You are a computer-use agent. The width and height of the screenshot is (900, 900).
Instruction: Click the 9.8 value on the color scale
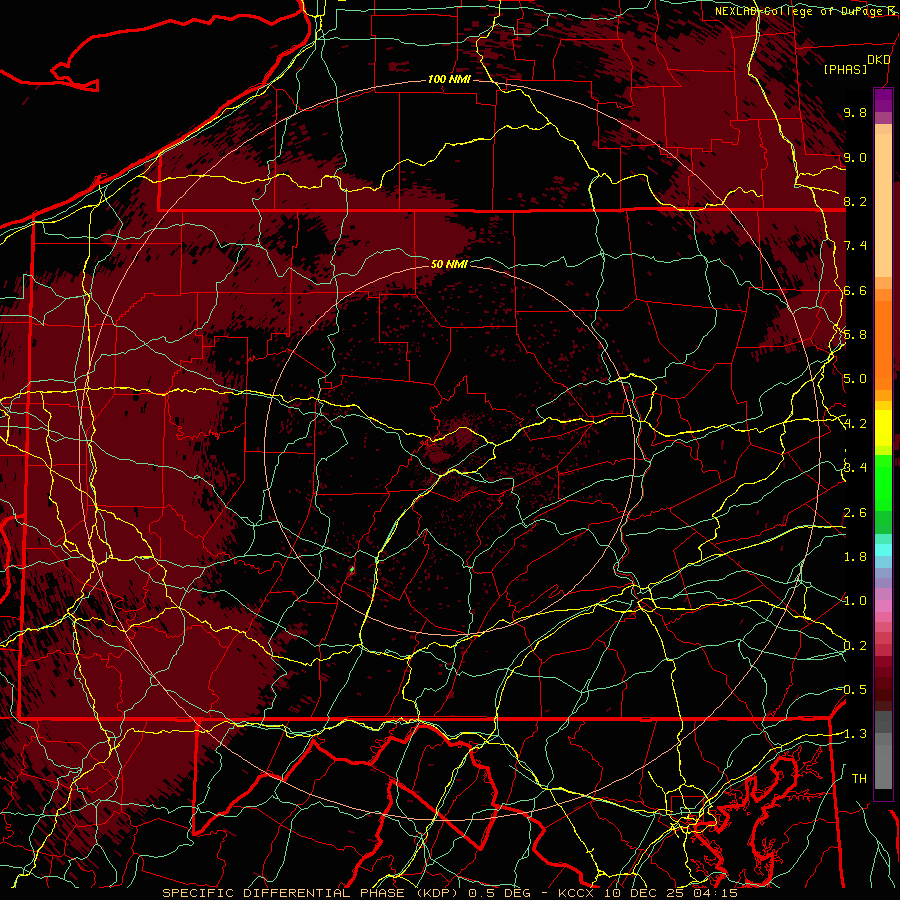coord(855,112)
